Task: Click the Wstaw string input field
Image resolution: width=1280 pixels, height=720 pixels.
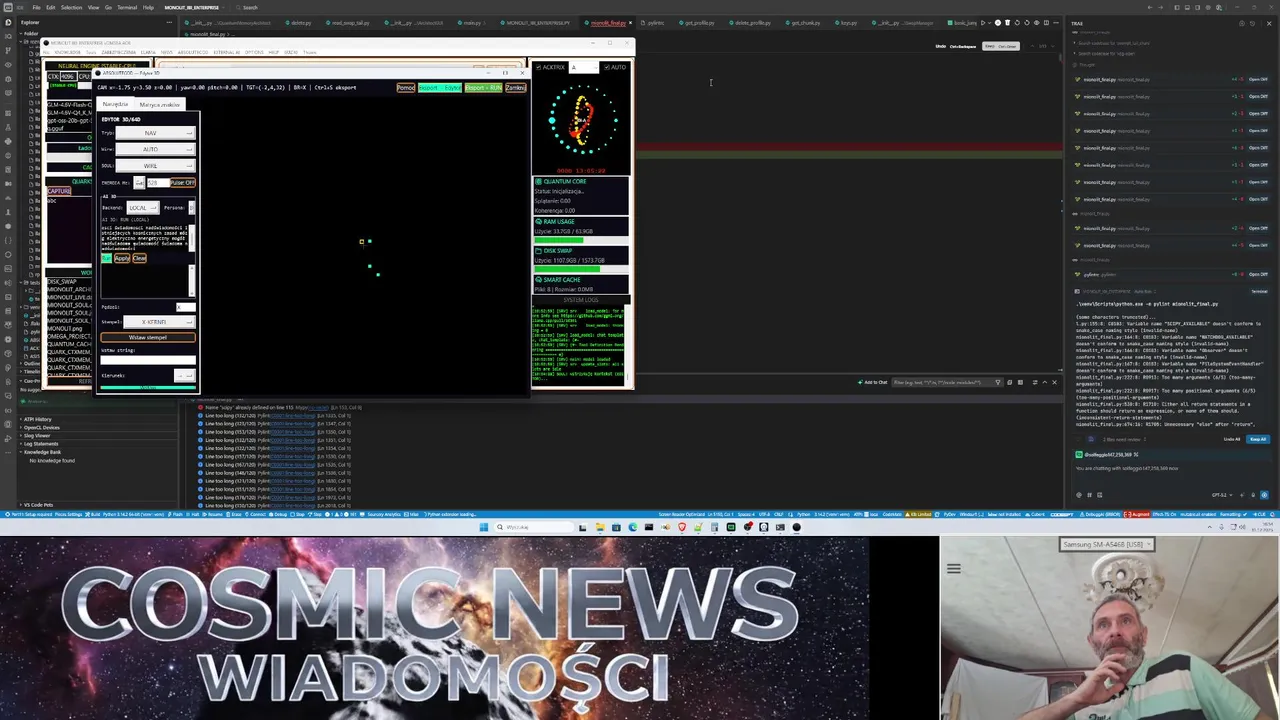Action: [x=148, y=360]
